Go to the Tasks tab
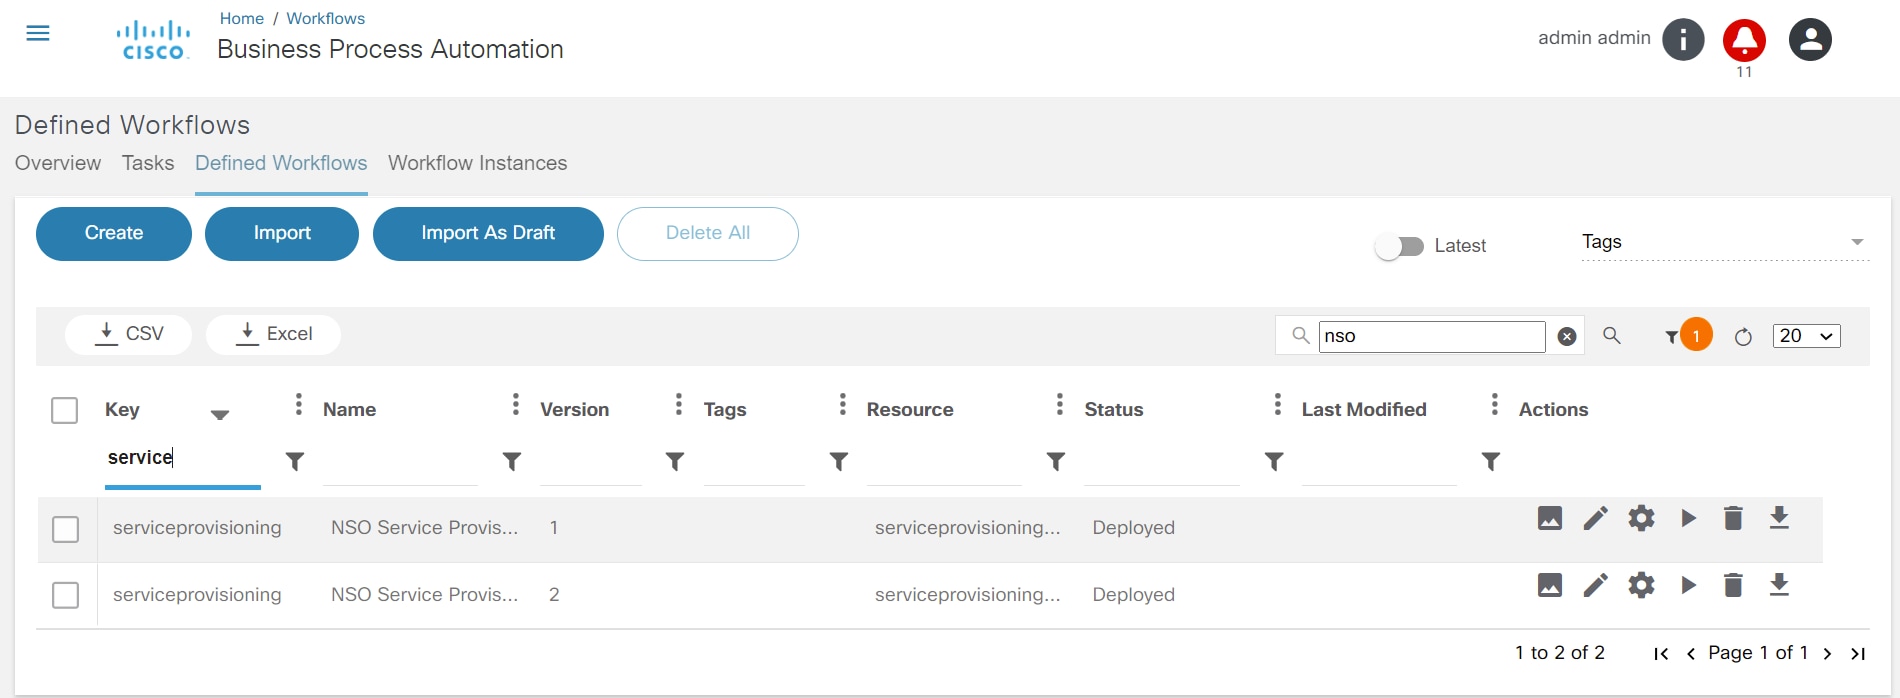Viewport: 1900px width, 698px height. tap(148, 163)
